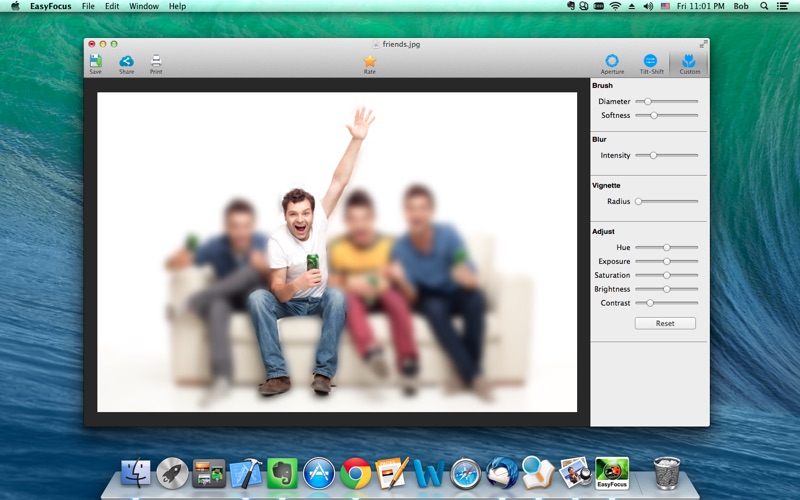The image size is (800, 500).
Task: Open Mission Control icon in Dock
Action: click(209, 473)
